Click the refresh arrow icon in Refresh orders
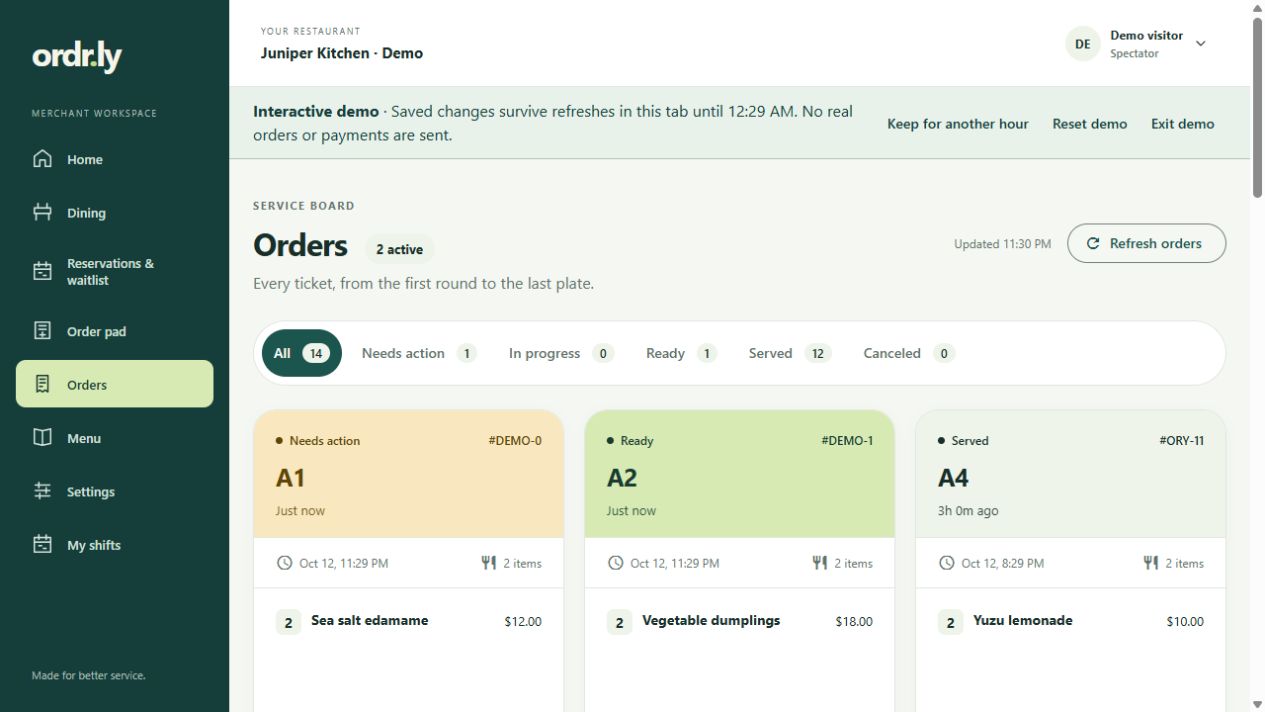 (1093, 243)
